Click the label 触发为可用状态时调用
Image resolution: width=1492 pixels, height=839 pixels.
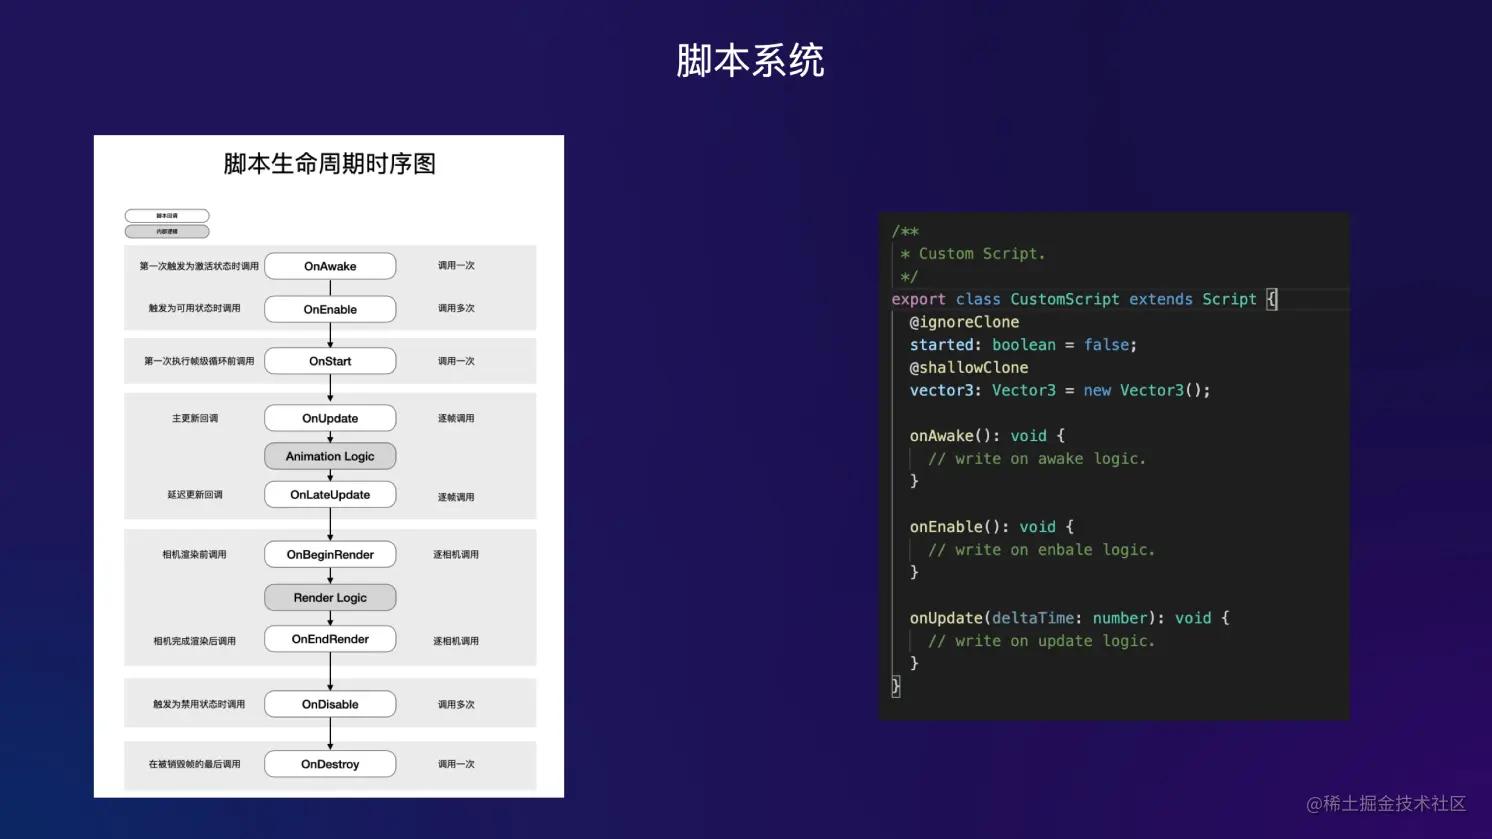pos(195,308)
